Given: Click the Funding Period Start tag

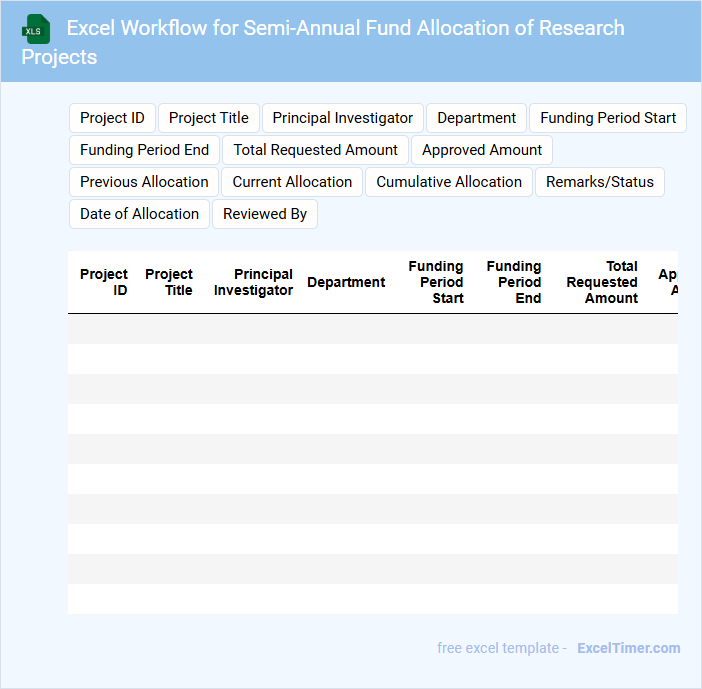Looking at the screenshot, I should [608, 118].
